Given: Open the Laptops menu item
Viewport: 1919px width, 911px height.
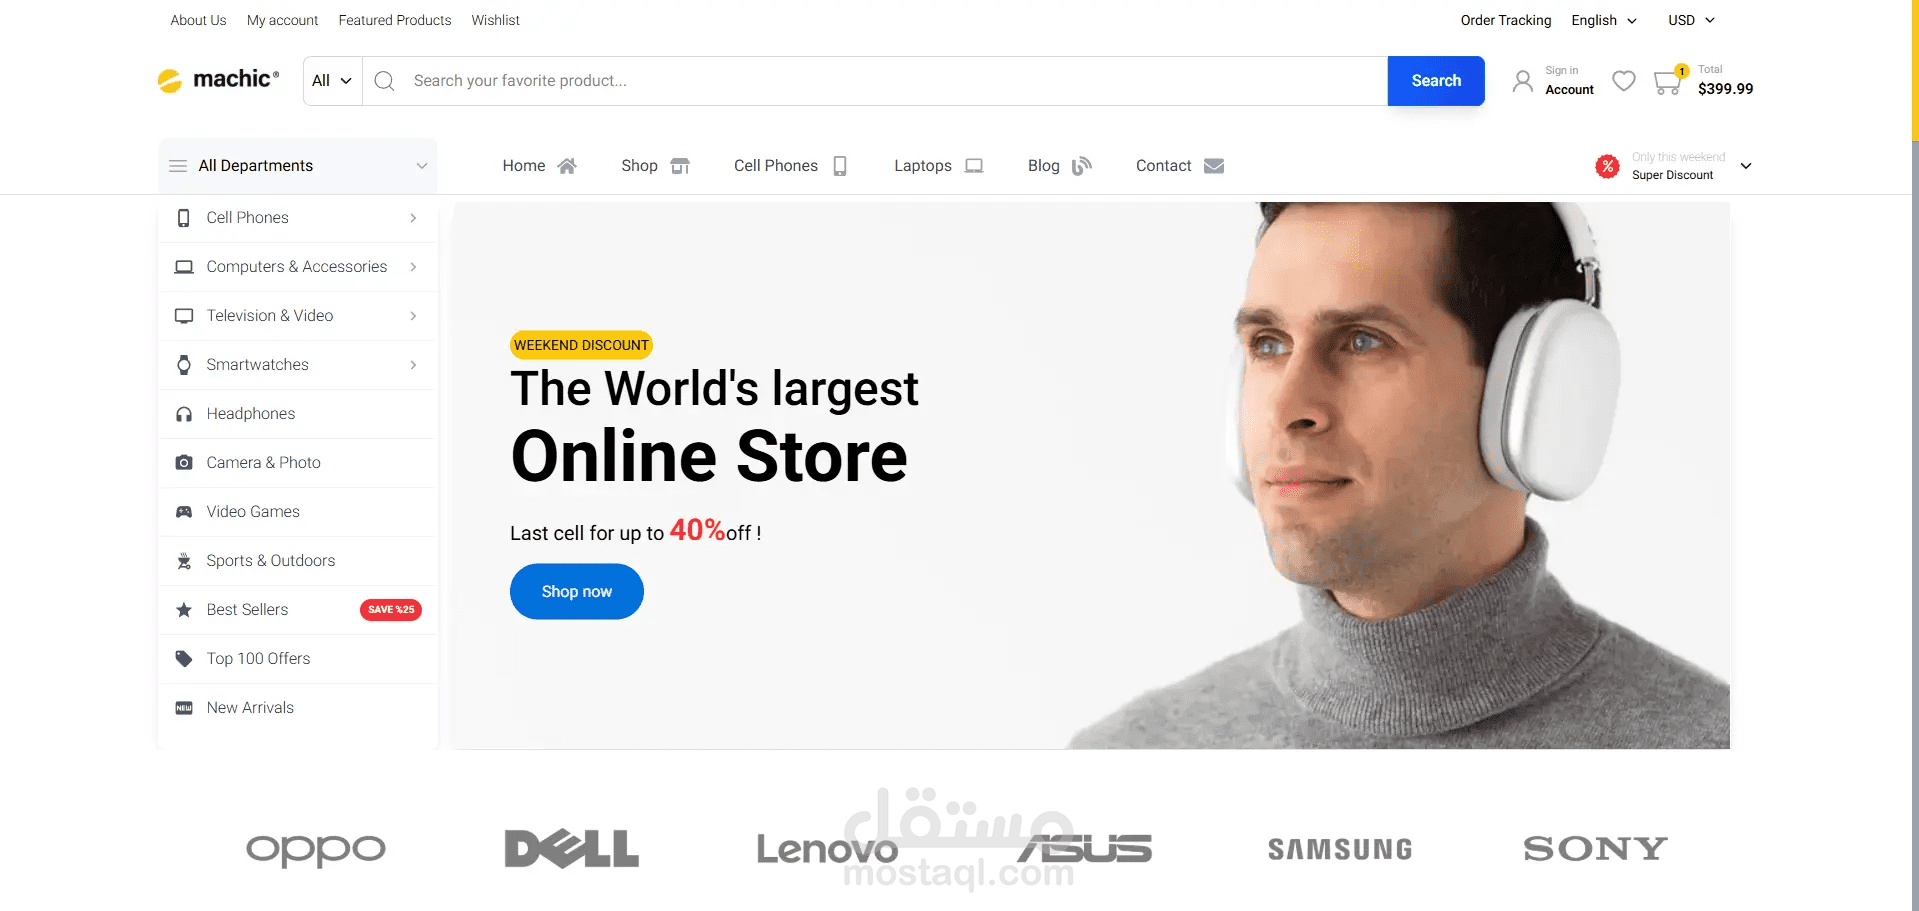Looking at the screenshot, I should 939,166.
